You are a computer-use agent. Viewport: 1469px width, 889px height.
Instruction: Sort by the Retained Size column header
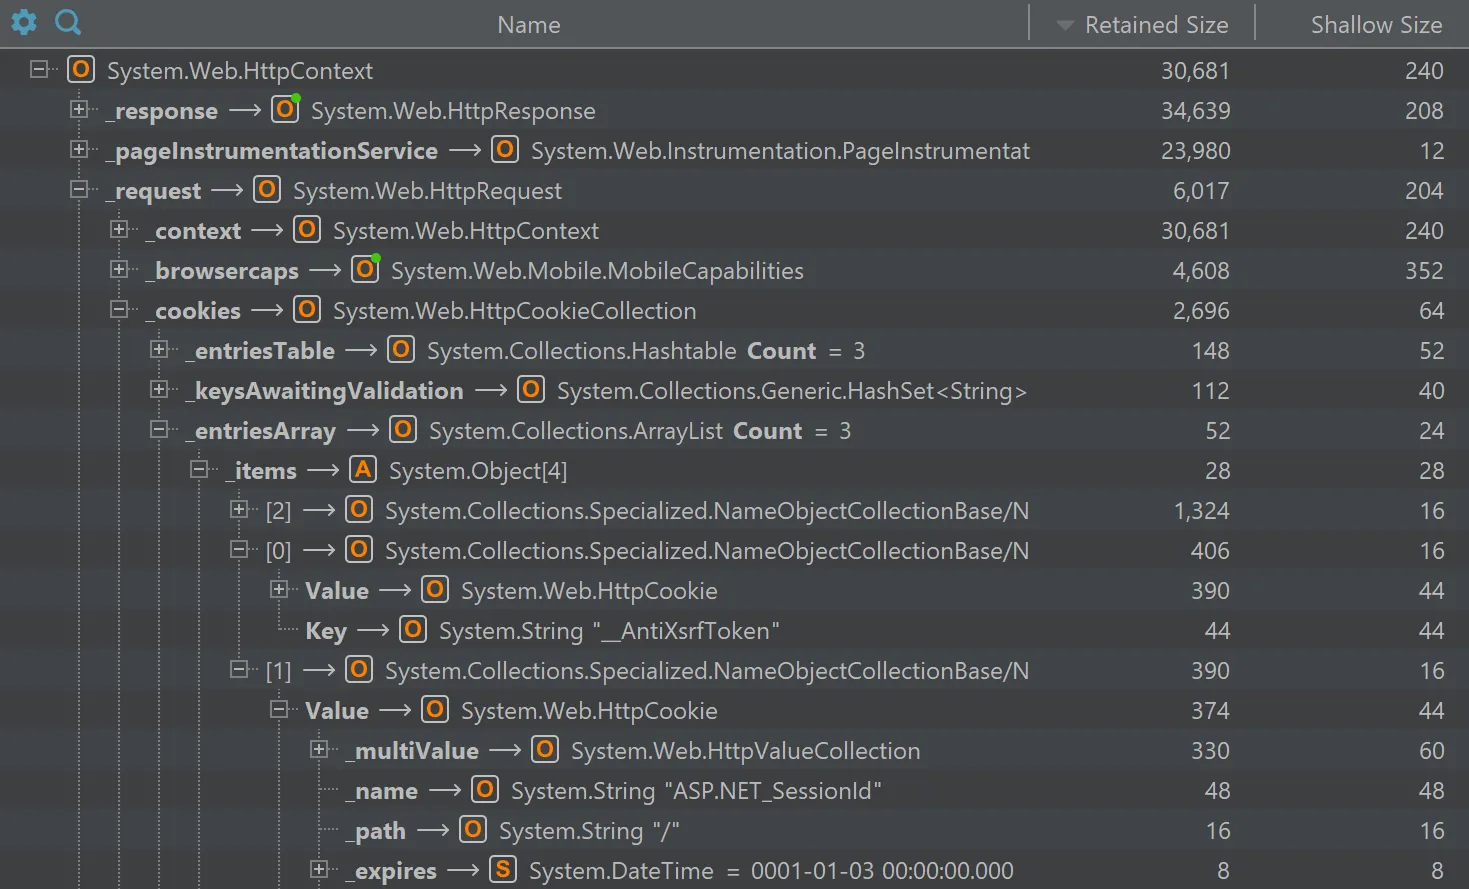[1156, 25]
